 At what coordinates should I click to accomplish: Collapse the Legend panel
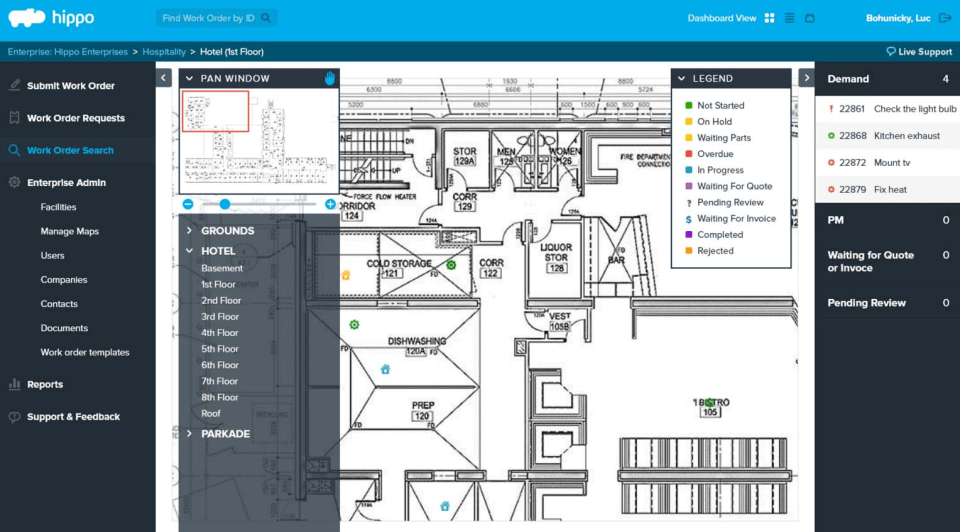pos(681,78)
